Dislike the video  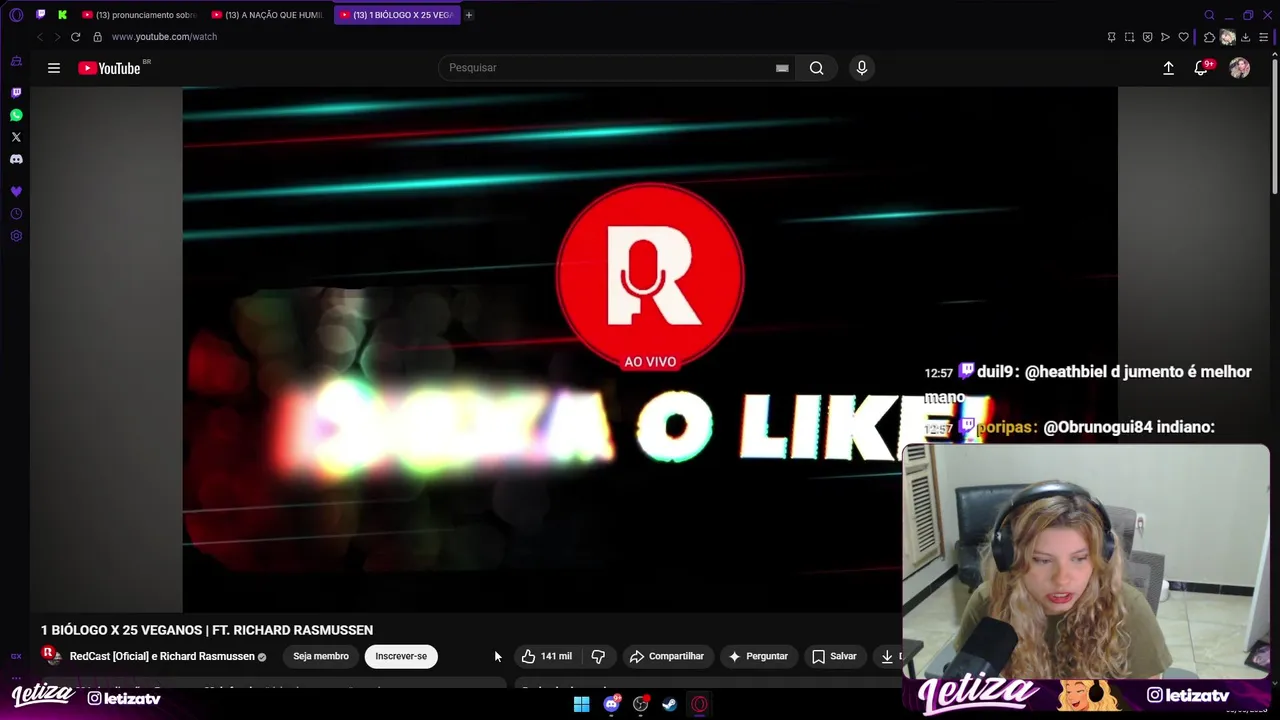[598, 656]
